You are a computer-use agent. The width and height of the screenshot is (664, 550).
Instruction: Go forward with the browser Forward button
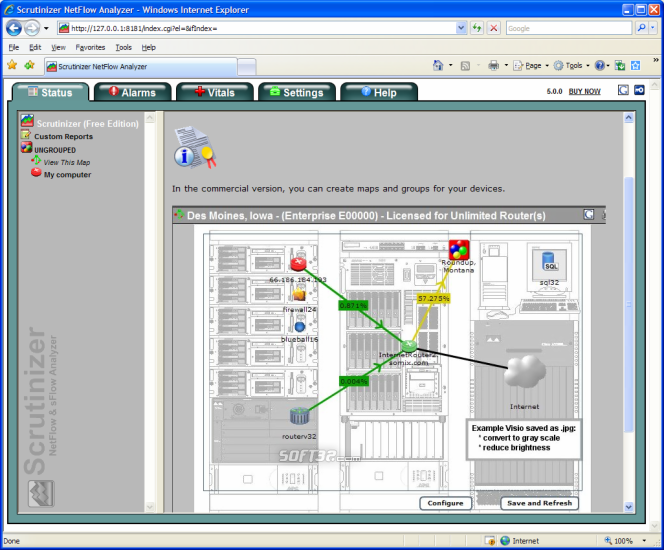coord(32,28)
